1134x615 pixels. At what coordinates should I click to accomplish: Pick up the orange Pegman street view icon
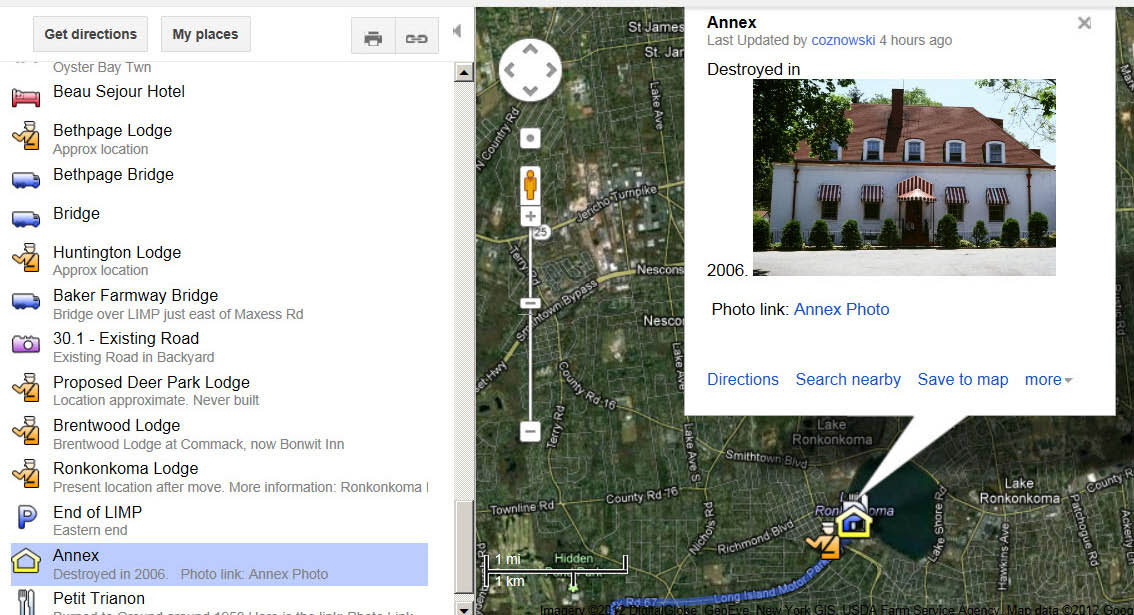point(530,184)
